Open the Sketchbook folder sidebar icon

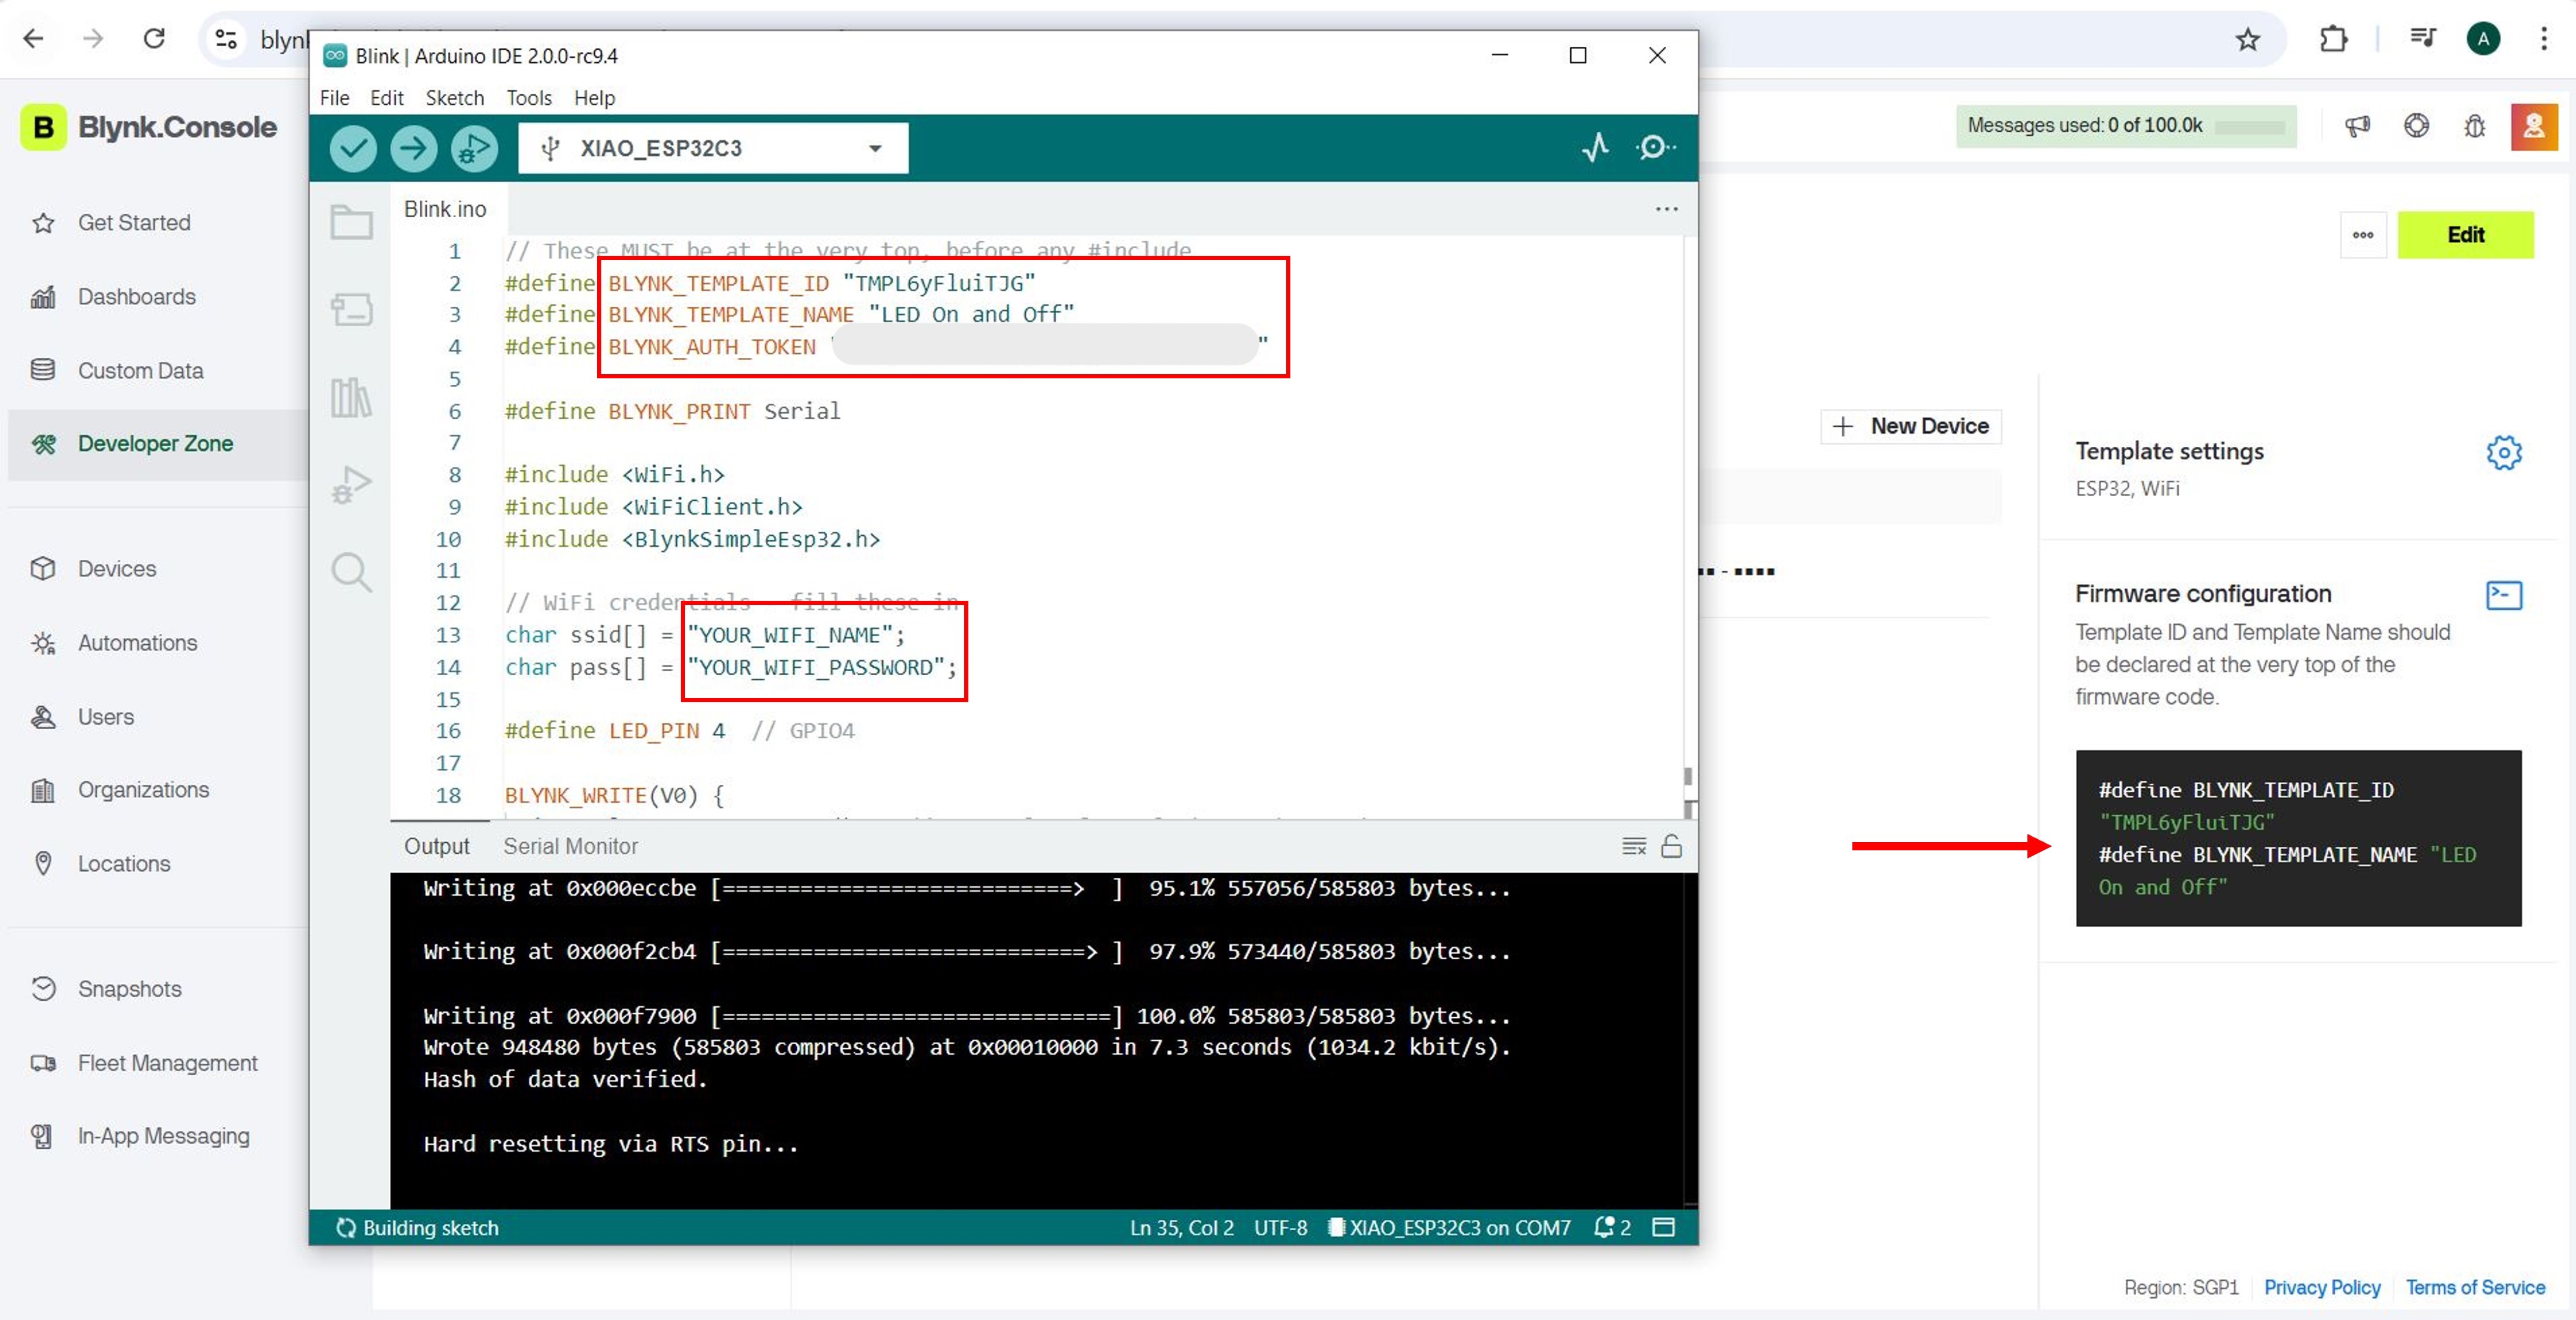[x=351, y=222]
